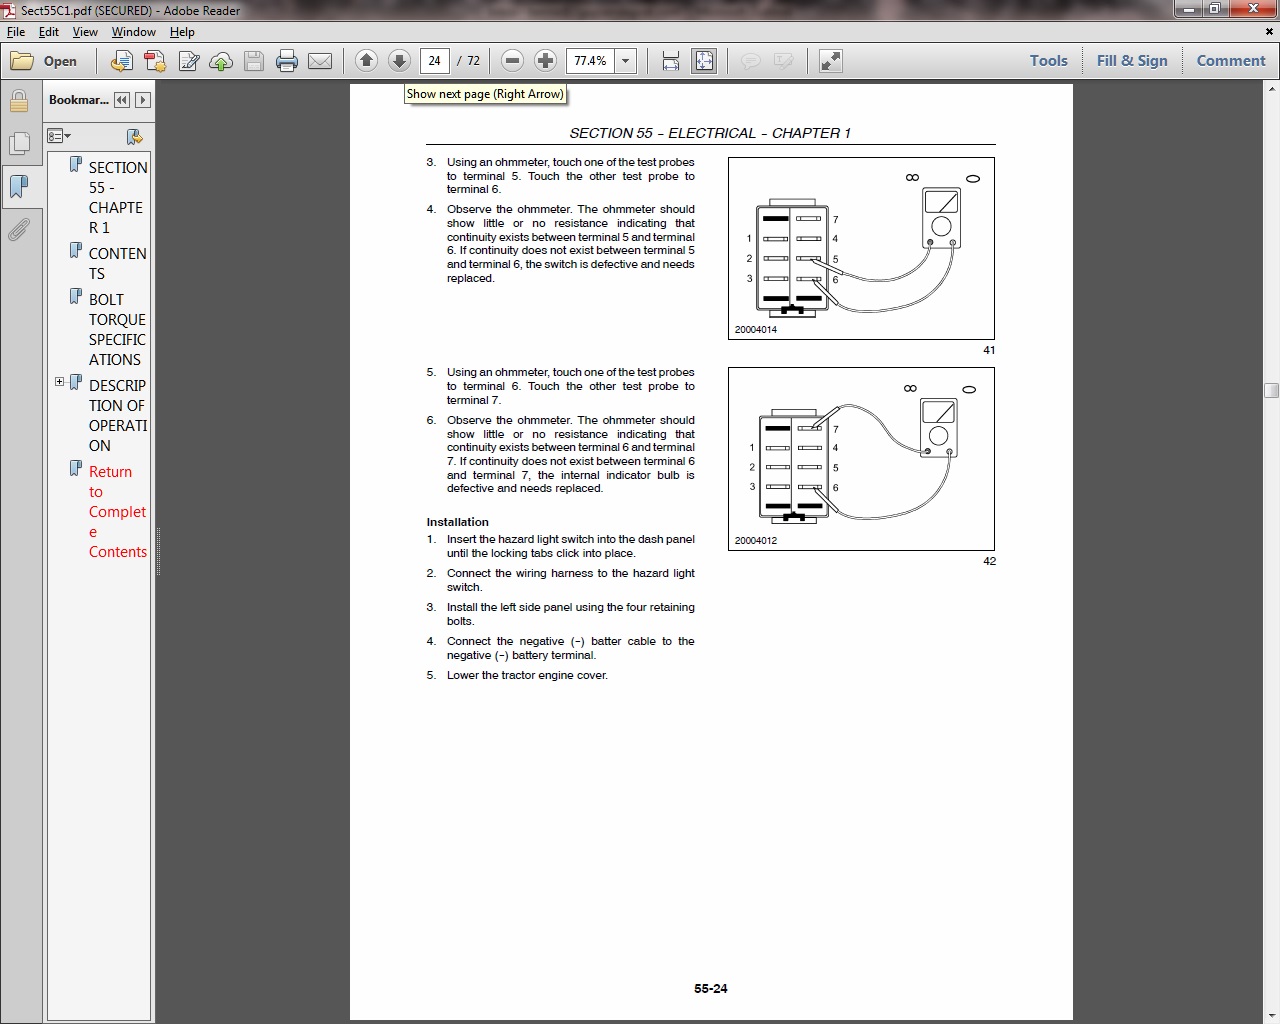Screen dimensions: 1280x1024
Task: Open the View menu
Action: [85, 32]
